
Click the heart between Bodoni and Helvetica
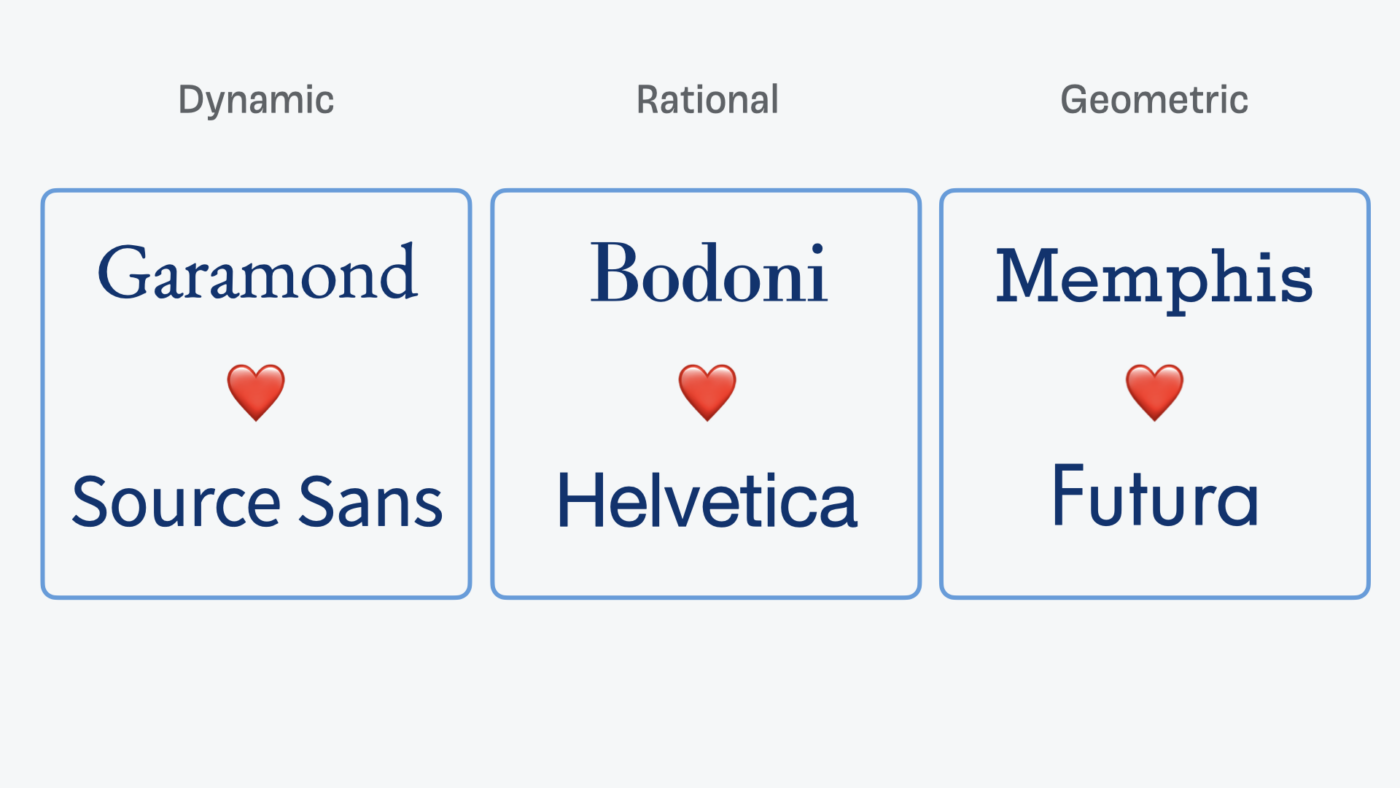point(707,392)
